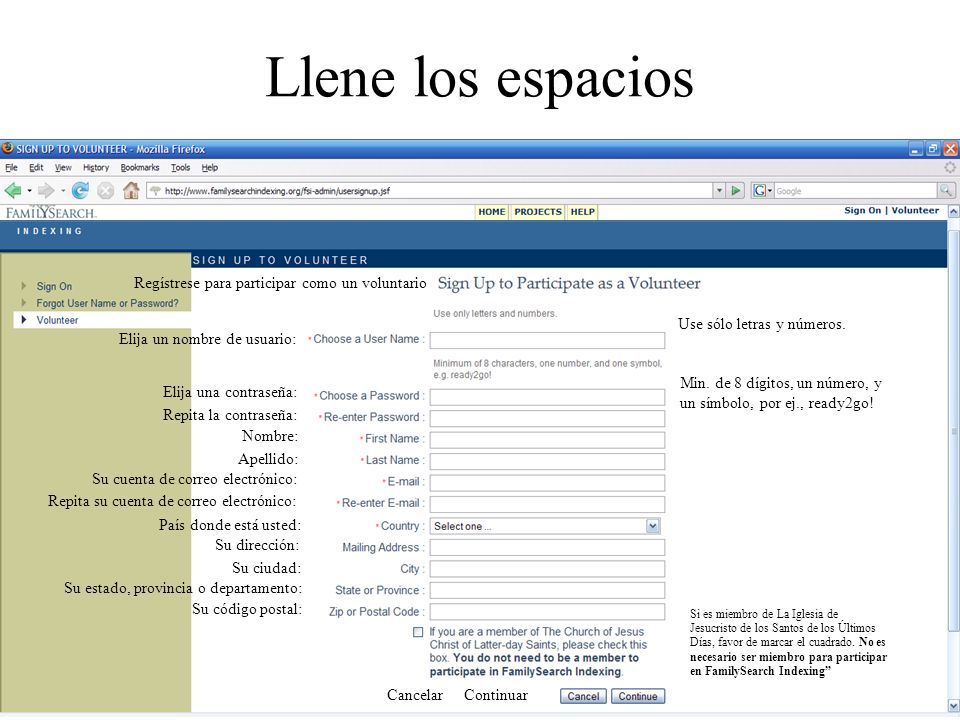This screenshot has height=720, width=960.
Task: Focus the City field
Action: click(x=547, y=569)
